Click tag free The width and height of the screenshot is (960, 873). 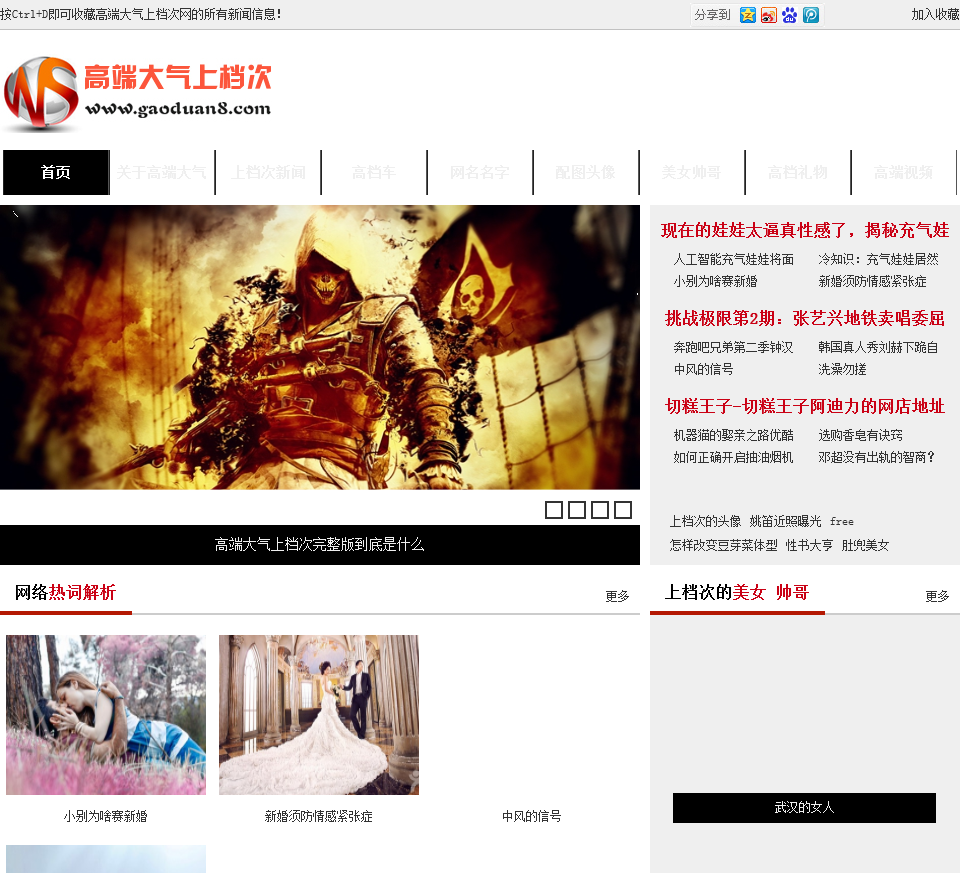click(842, 522)
